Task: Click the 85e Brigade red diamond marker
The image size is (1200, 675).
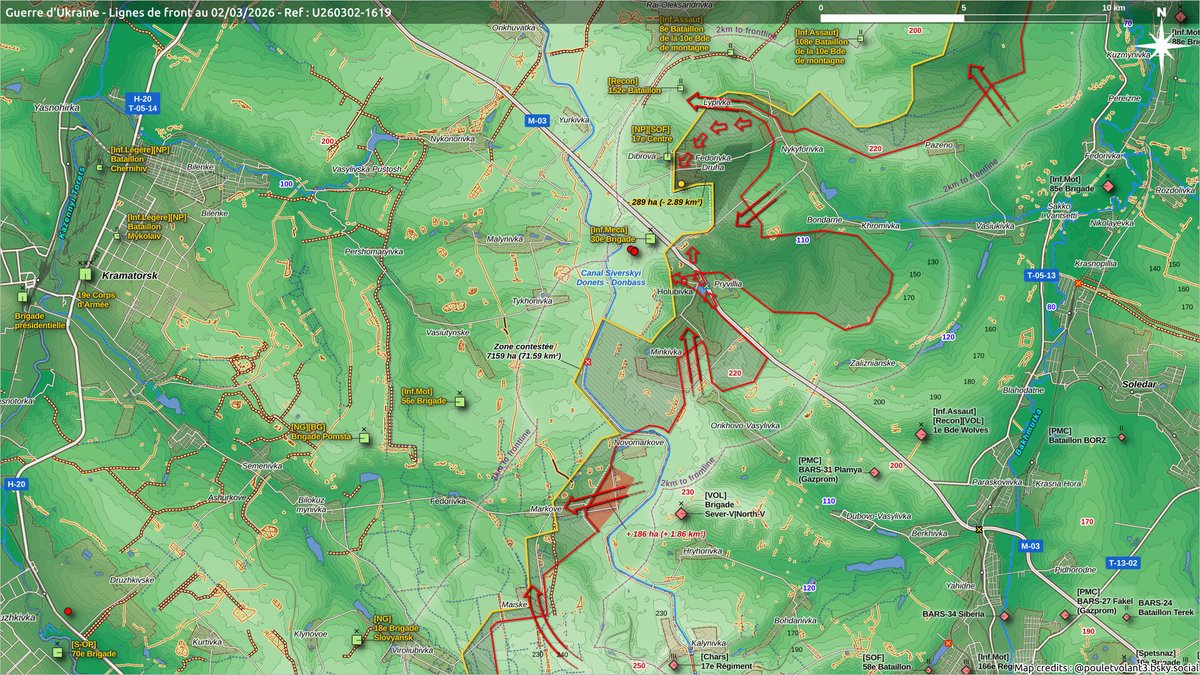Action: click(x=1108, y=187)
